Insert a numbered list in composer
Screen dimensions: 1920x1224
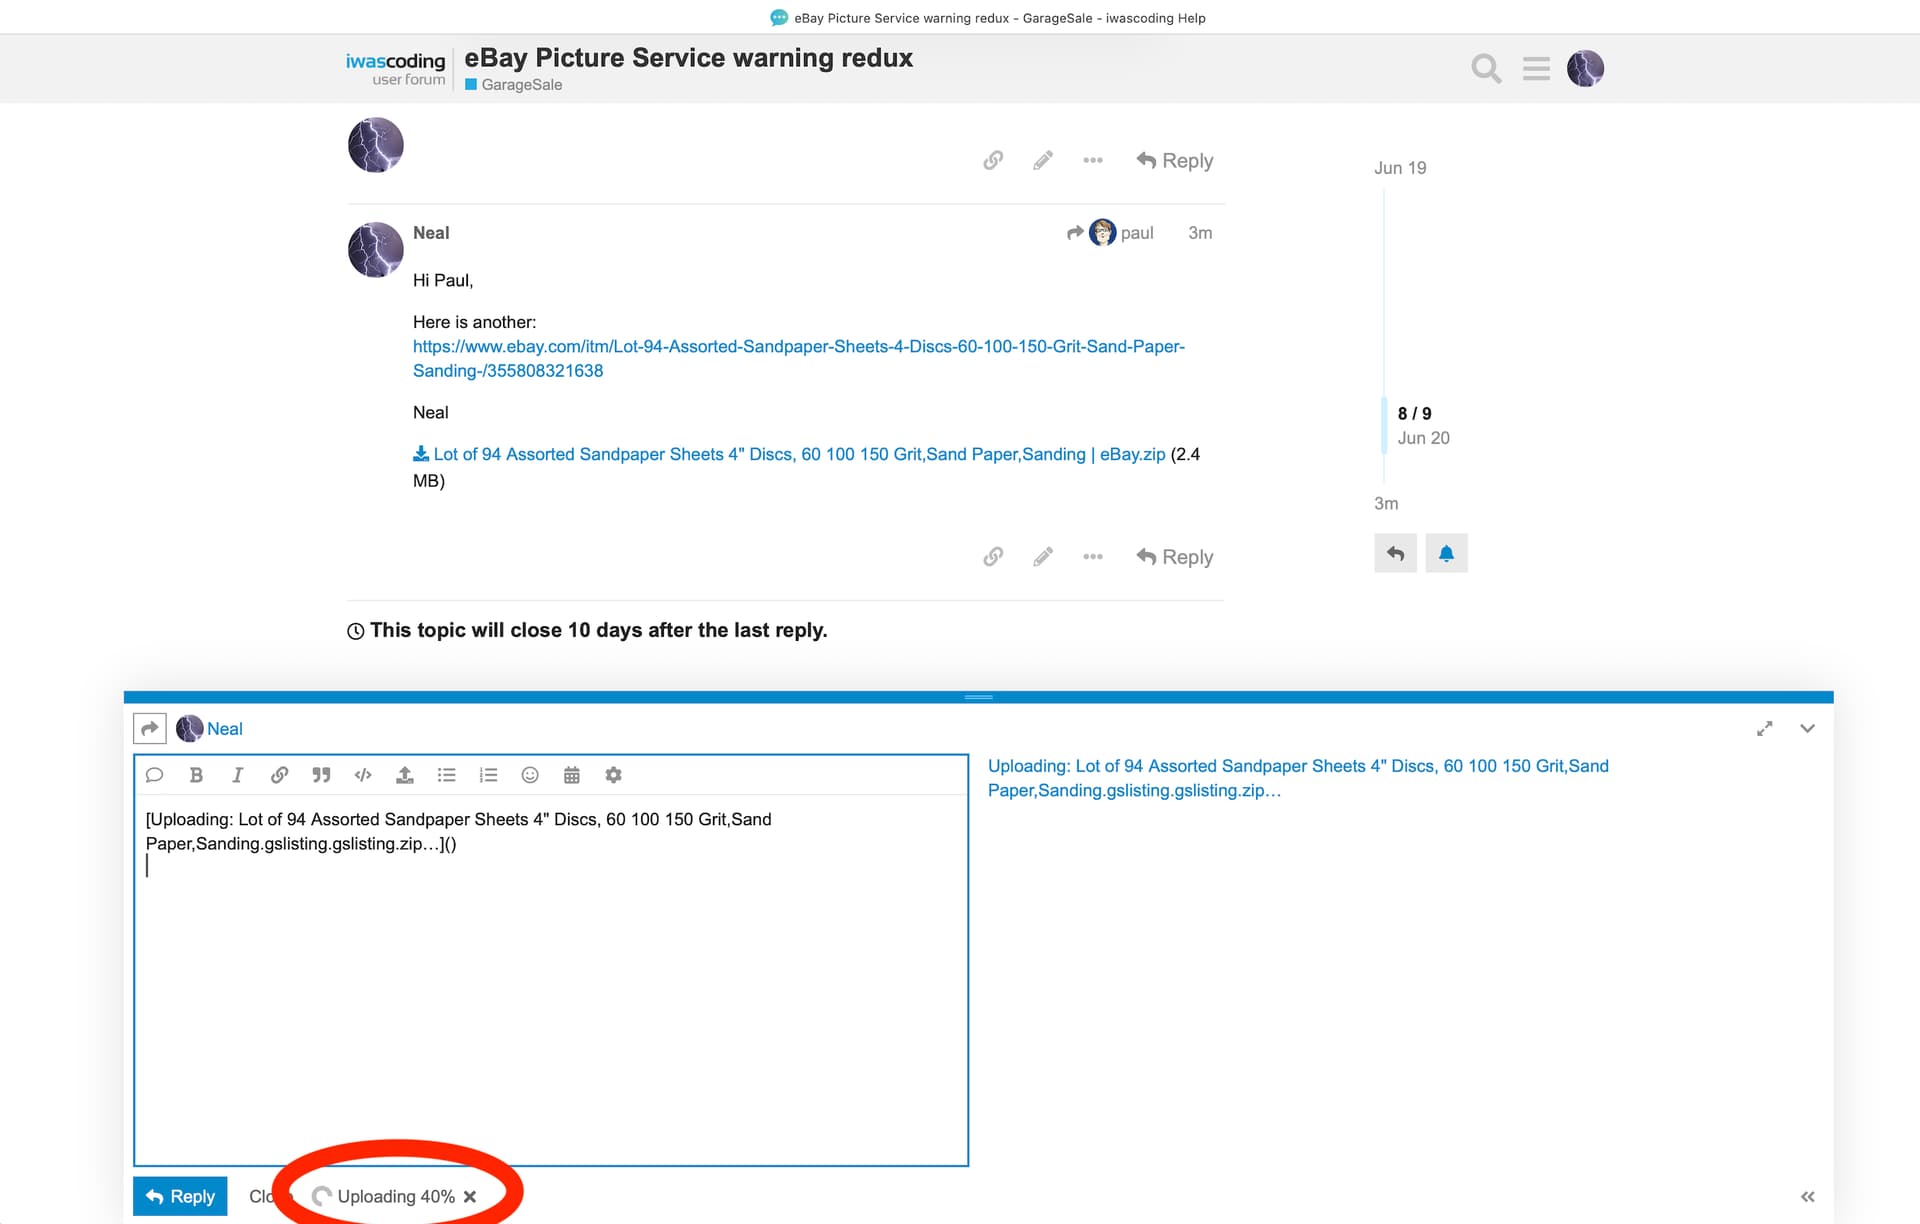(488, 775)
